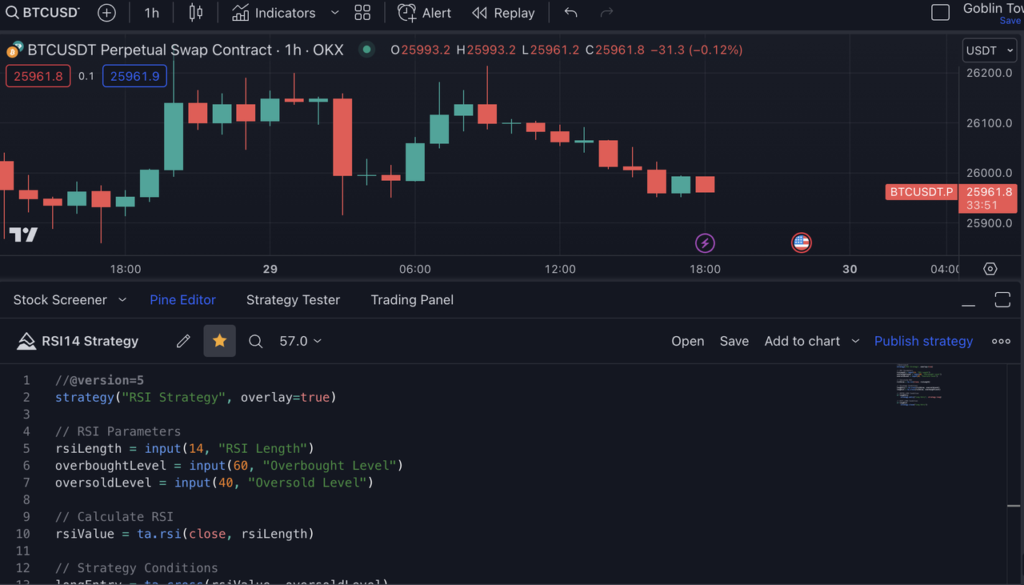Image resolution: width=1024 pixels, height=585 pixels.
Task: Click the Publish strategy link
Action: pos(923,341)
